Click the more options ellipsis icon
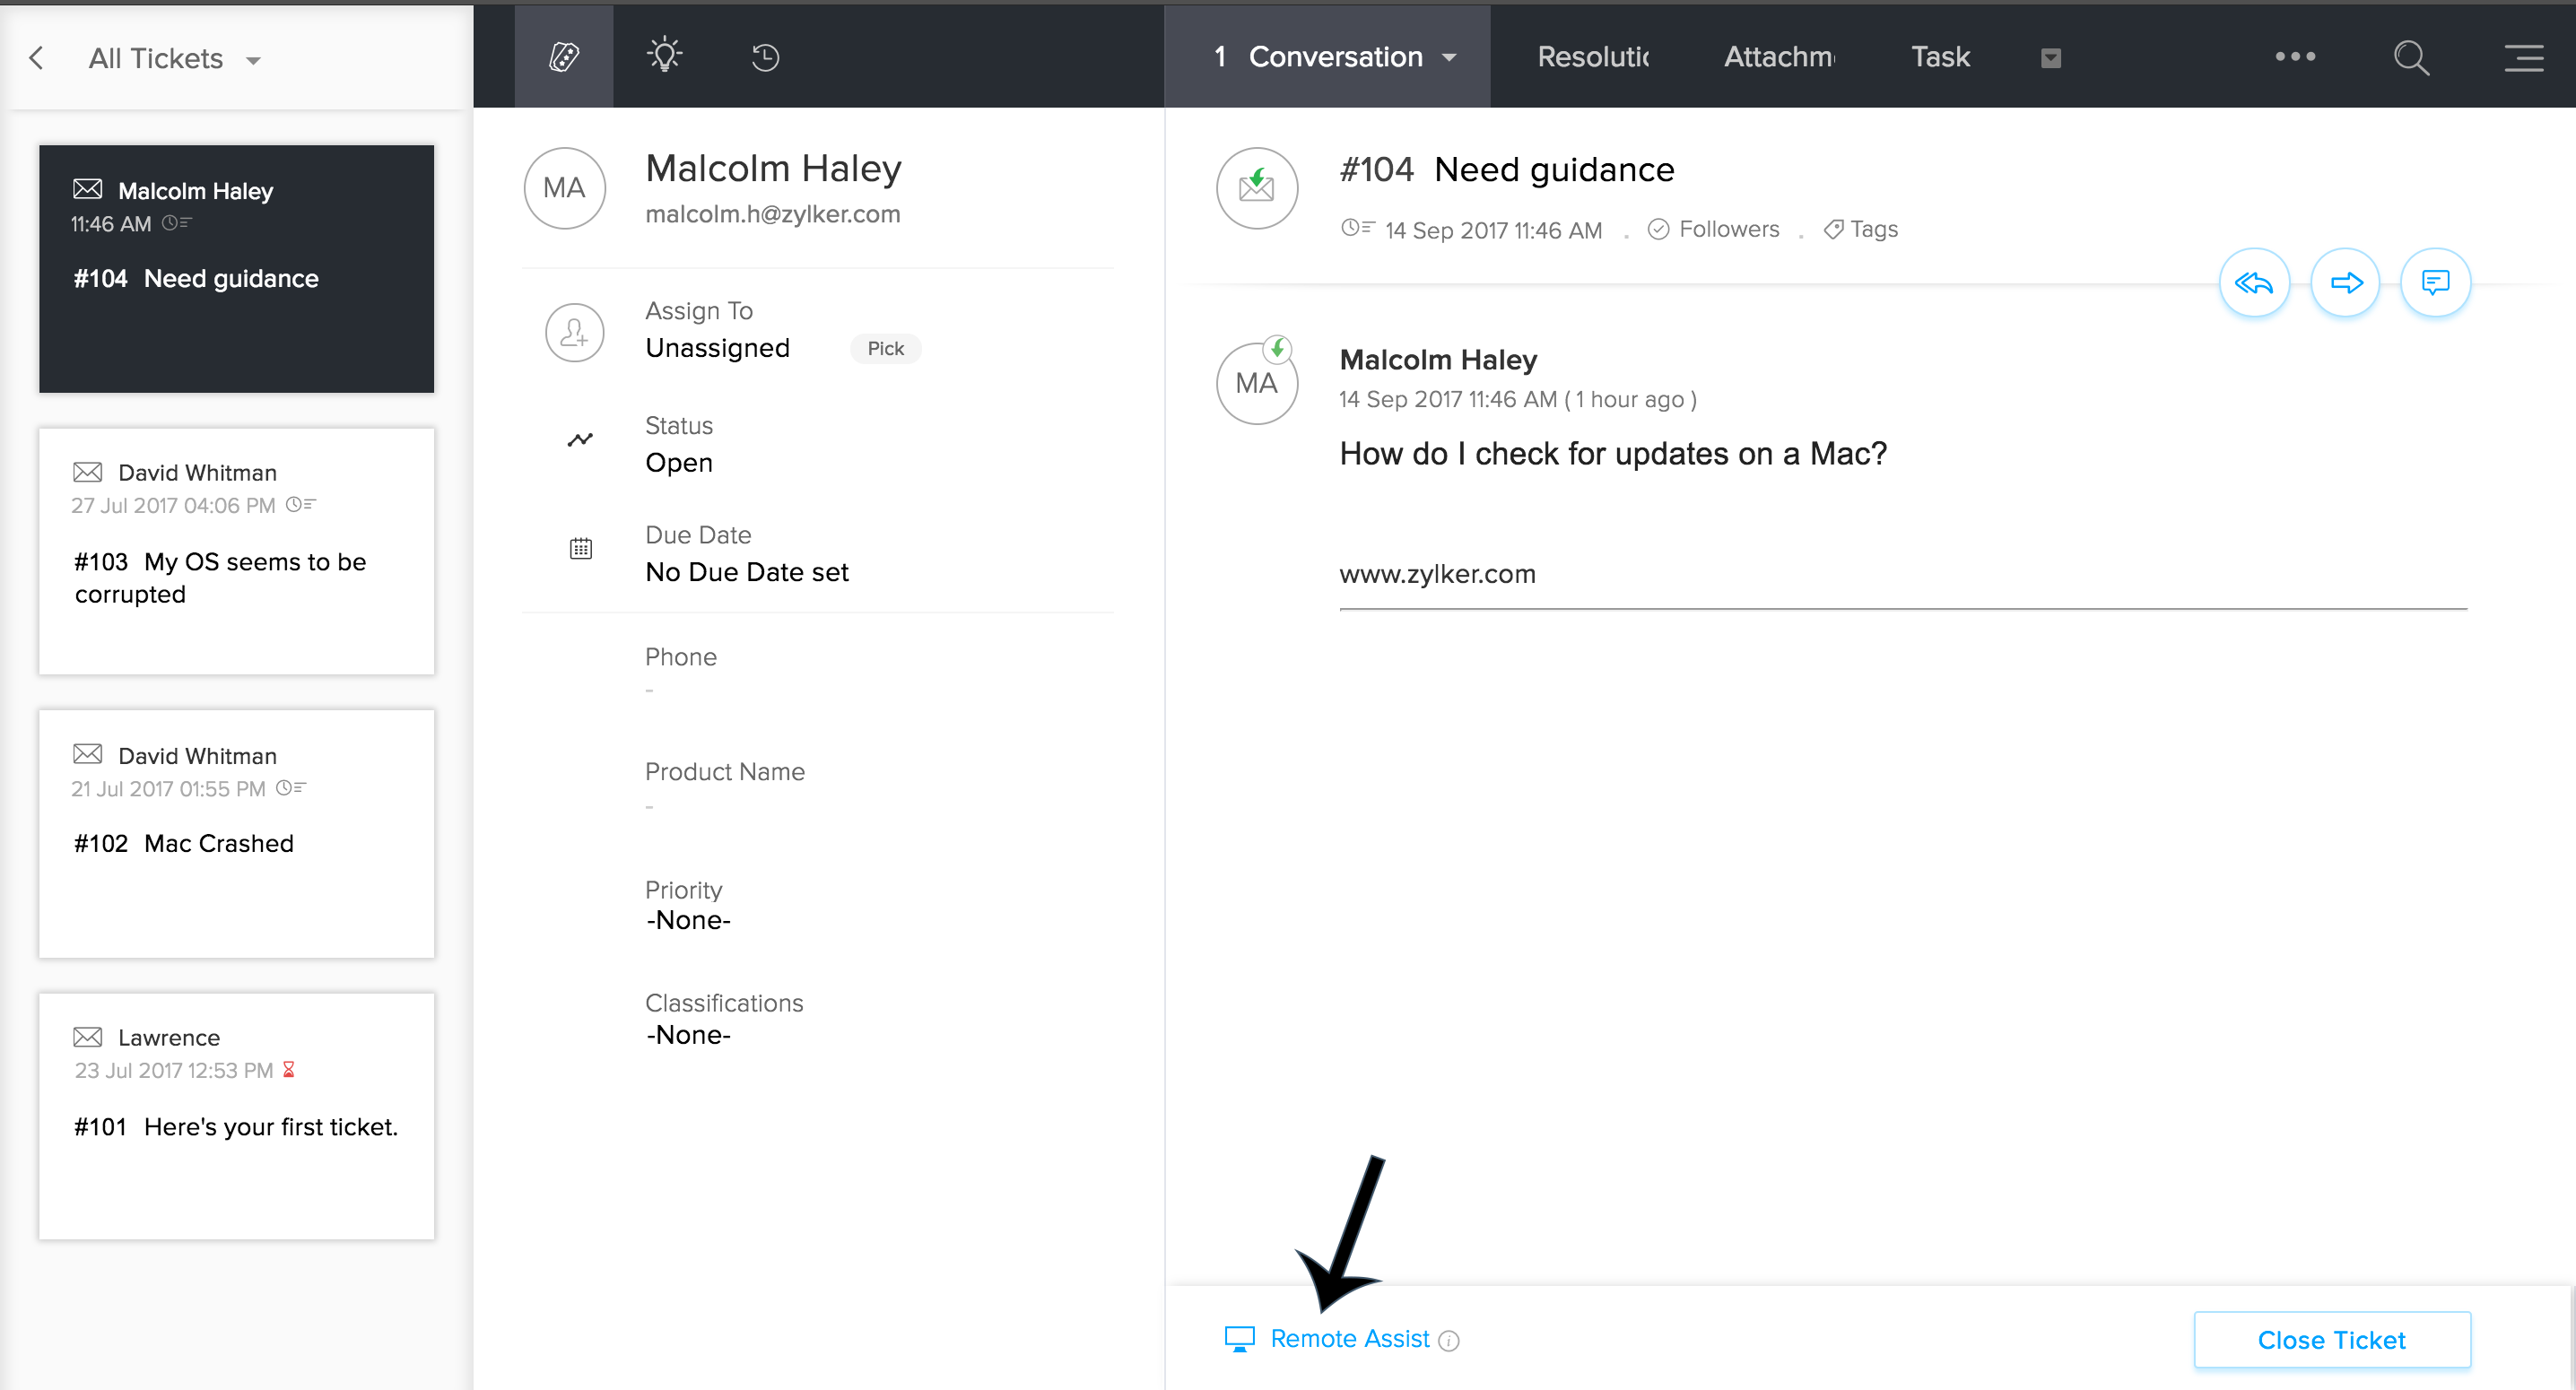Image resolution: width=2576 pixels, height=1390 pixels. (x=2295, y=58)
